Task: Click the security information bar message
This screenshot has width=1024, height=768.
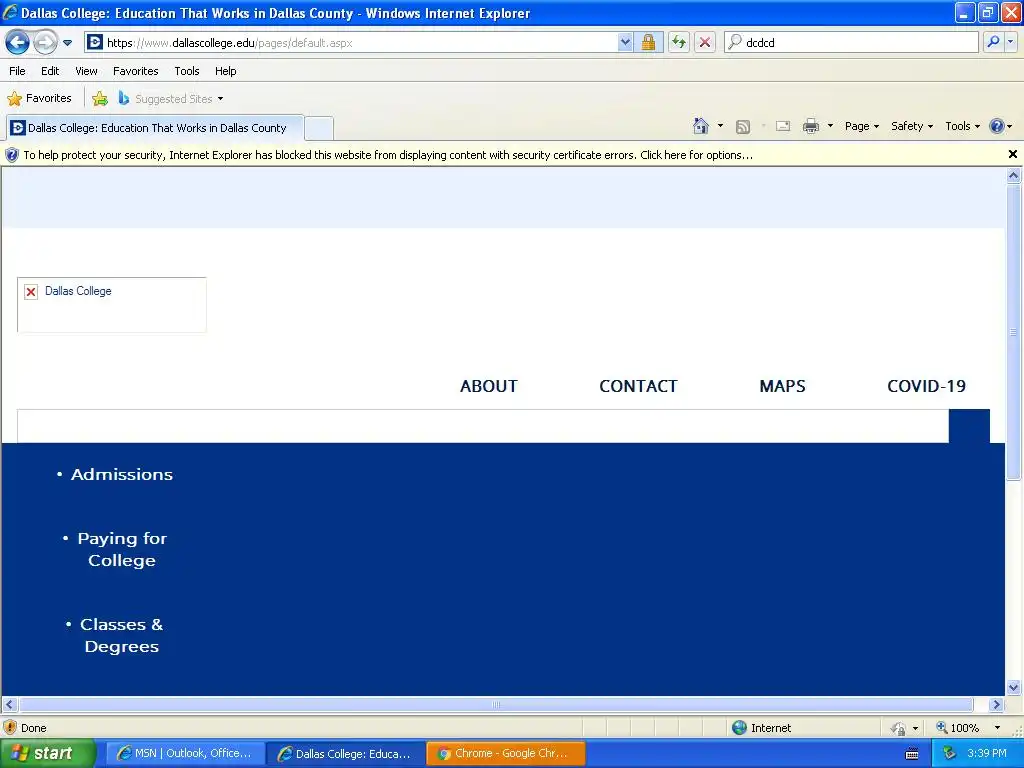Action: tap(388, 155)
